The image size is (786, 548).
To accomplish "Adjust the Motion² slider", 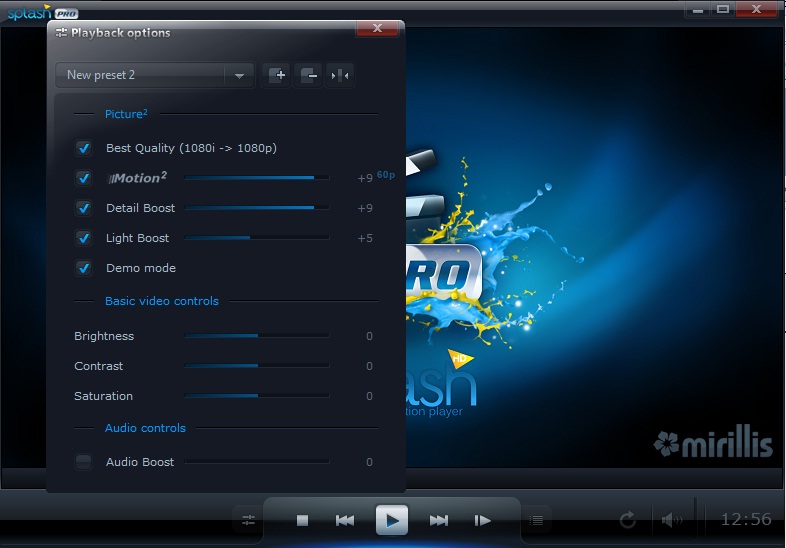I will coord(257,177).
